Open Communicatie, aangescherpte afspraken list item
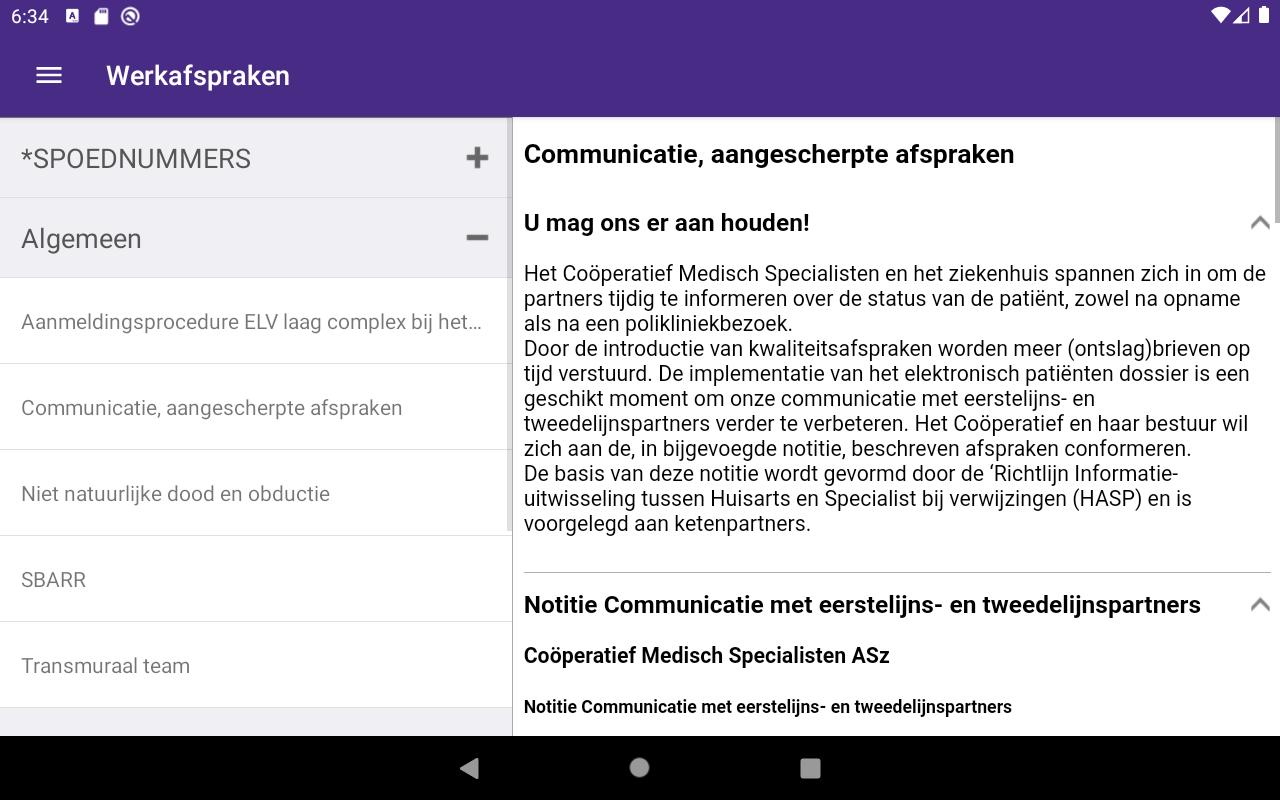The image size is (1280, 800). click(256, 407)
